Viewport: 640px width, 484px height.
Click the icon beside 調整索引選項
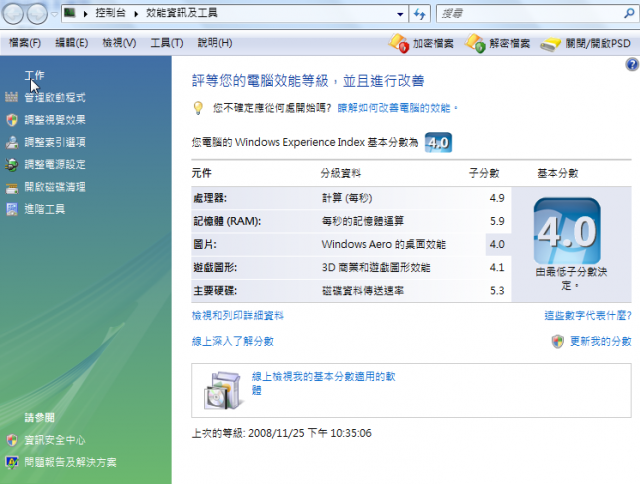tap(12, 142)
